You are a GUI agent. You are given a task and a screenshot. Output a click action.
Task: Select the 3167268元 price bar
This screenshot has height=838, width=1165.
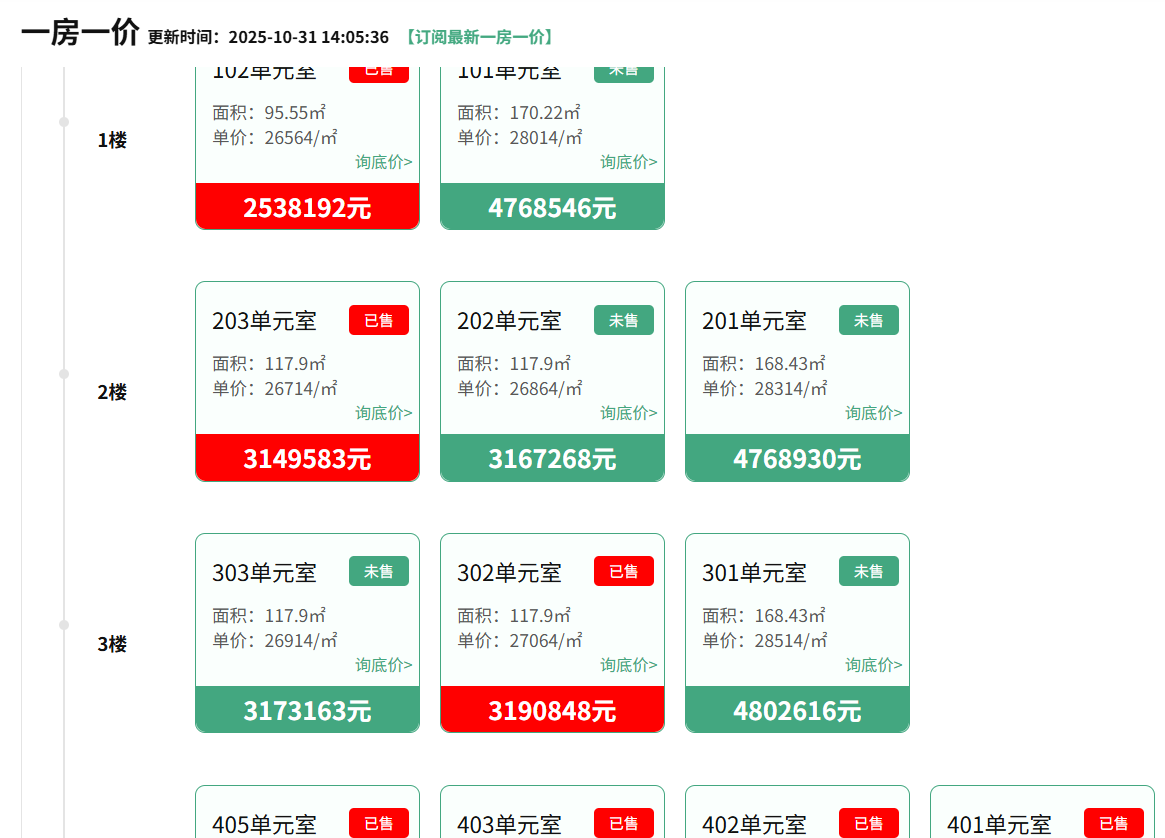(552, 459)
